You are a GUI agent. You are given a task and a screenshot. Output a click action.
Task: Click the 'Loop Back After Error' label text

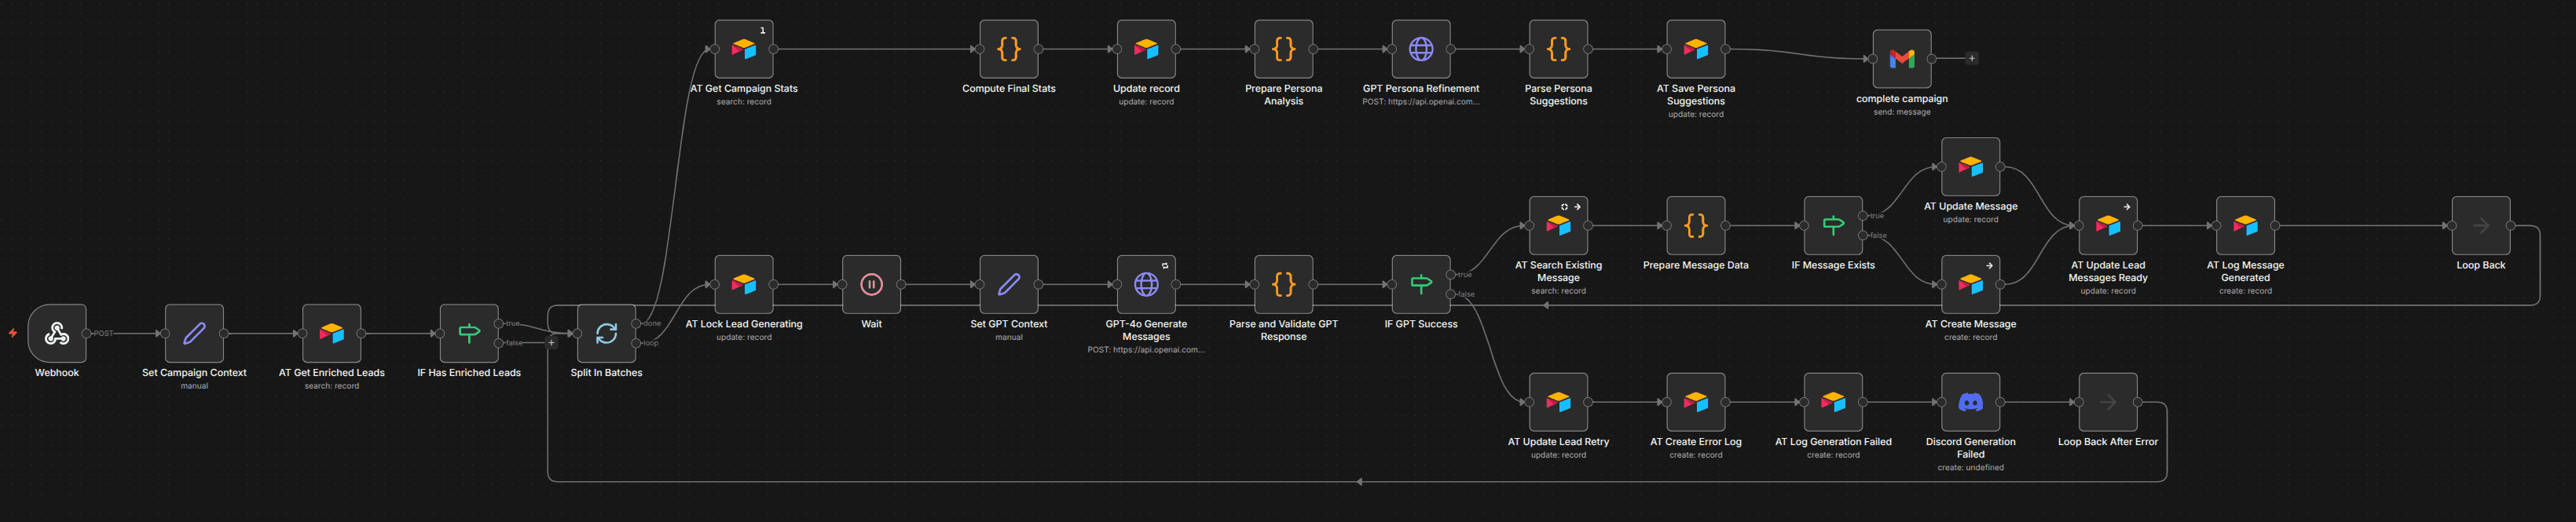pyautogui.click(x=2108, y=442)
